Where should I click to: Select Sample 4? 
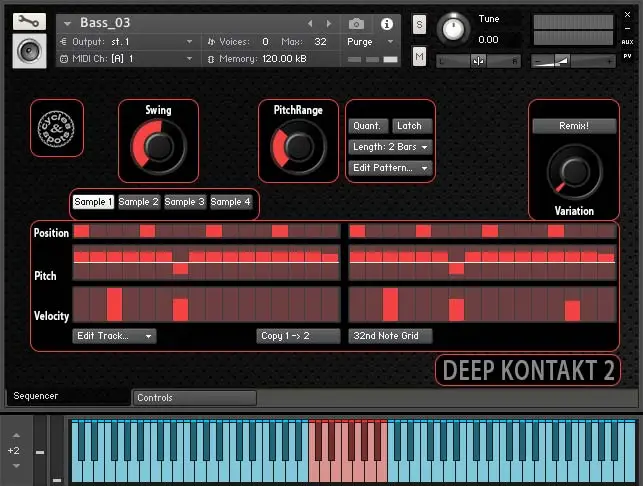(x=230, y=202)
